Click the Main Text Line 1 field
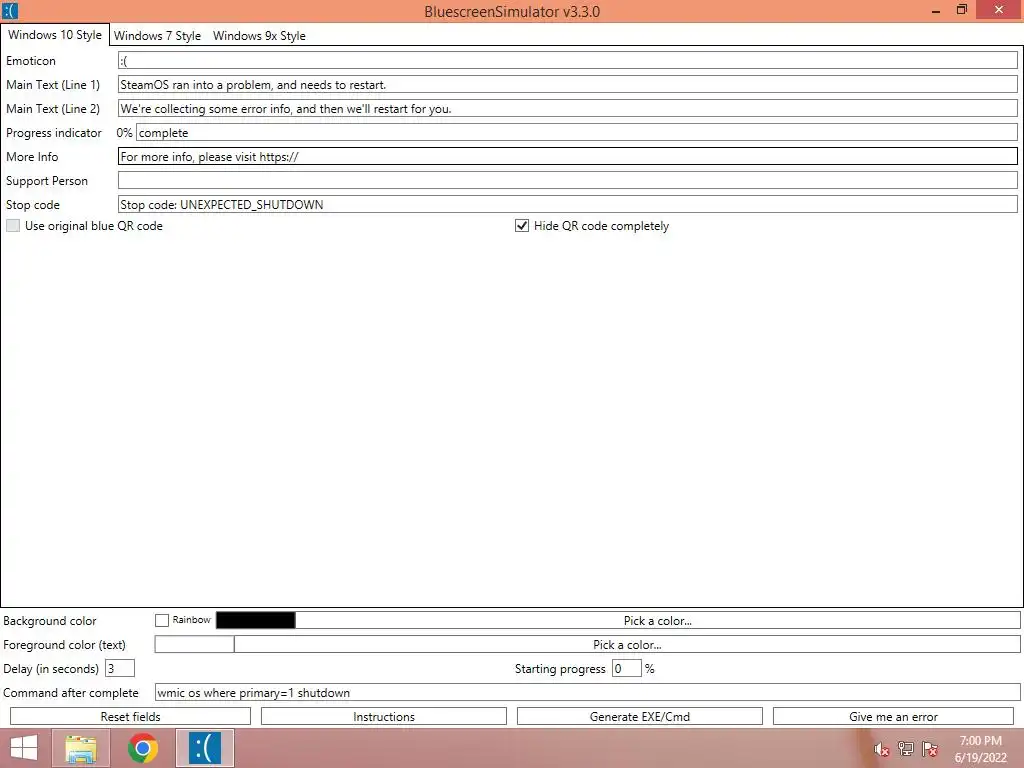This screenshot has height=768, width=1024. coord(568,85)
